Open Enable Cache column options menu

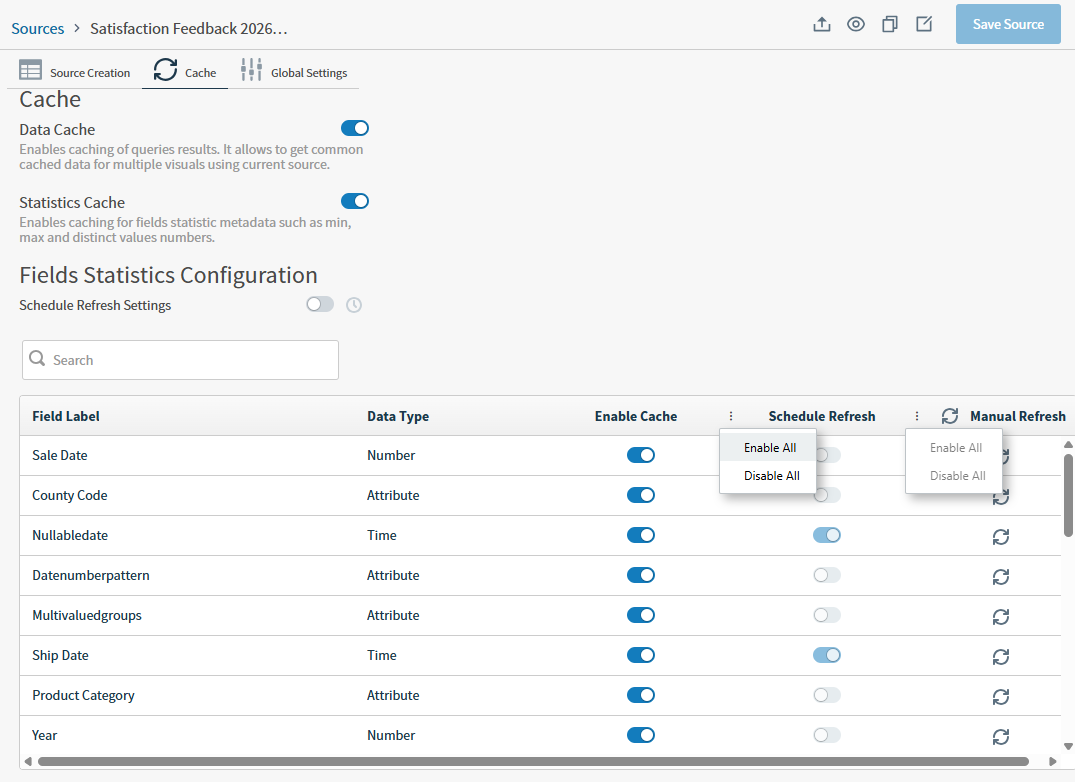click(x=731, y=416)
